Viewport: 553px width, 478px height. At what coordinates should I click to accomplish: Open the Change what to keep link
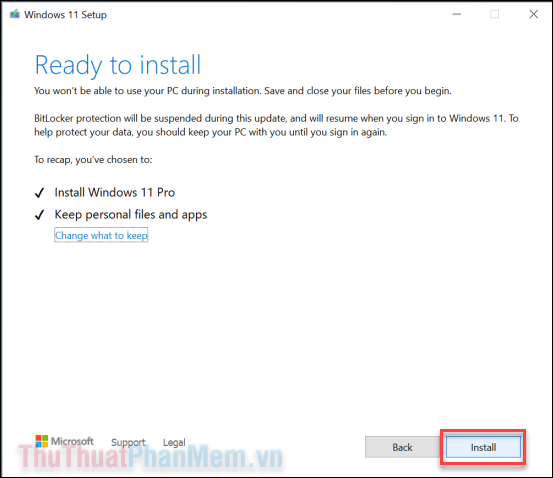coord(101,235)
